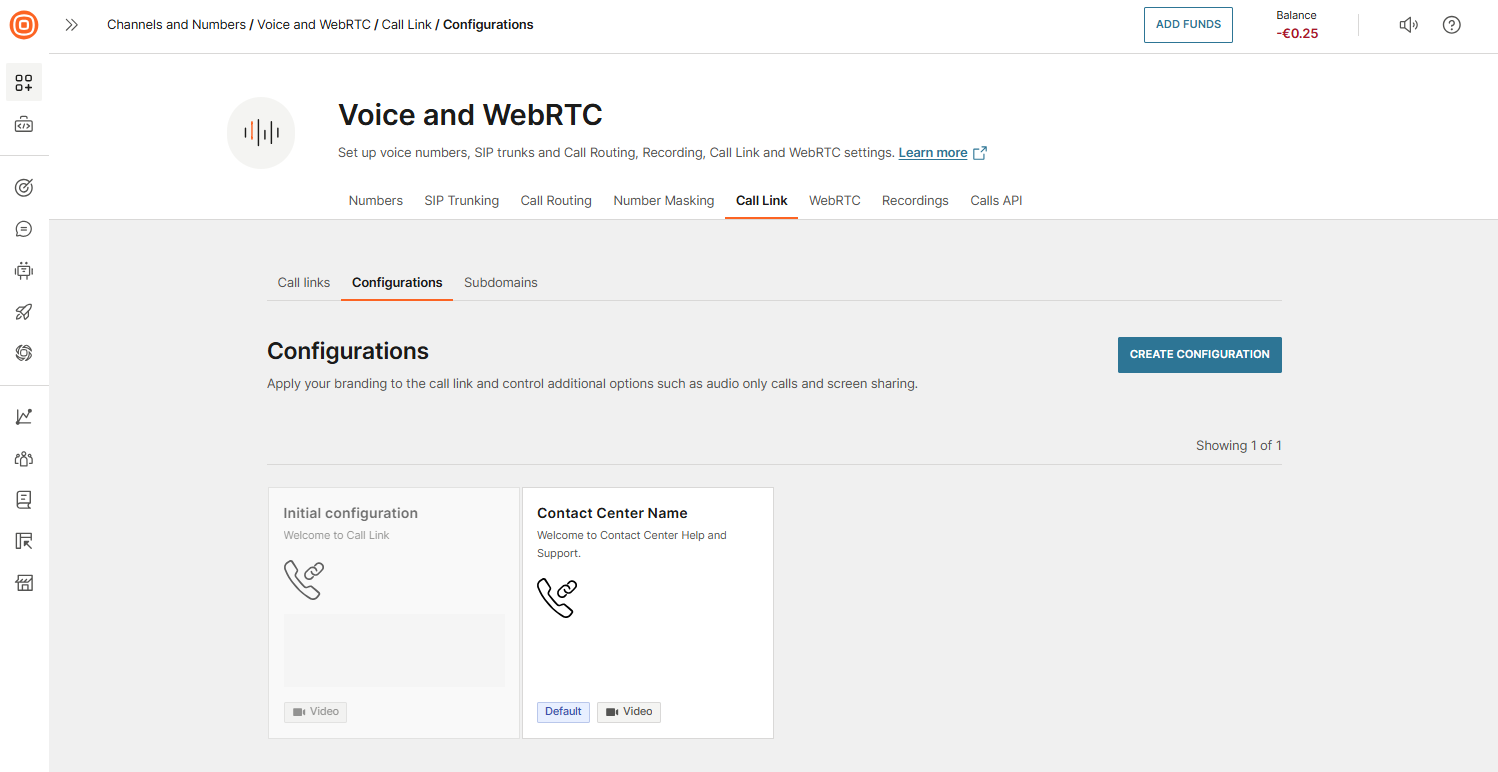Open the rocket icon in the sidebar
The width and height of the screenshot is (1498, 772).
point(24,312)
